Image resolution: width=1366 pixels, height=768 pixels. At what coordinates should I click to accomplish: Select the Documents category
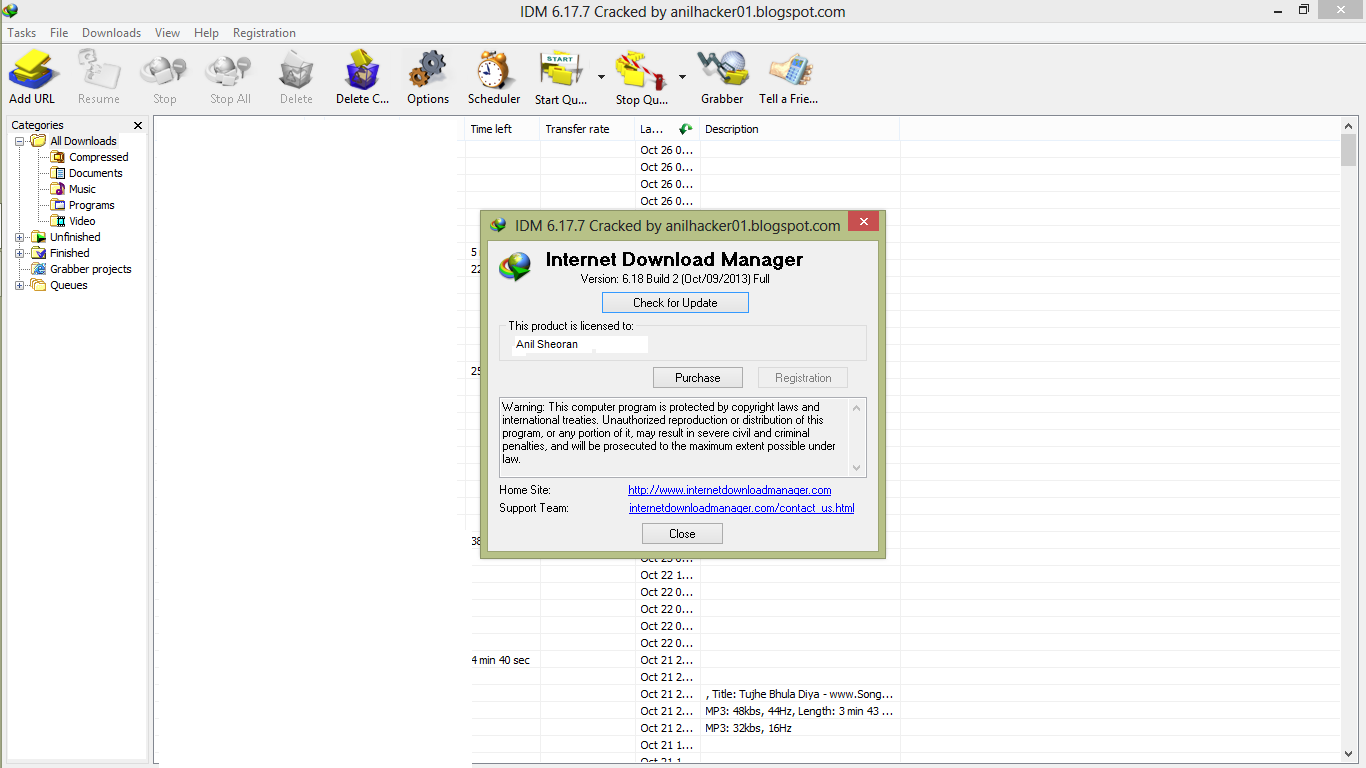95,173
